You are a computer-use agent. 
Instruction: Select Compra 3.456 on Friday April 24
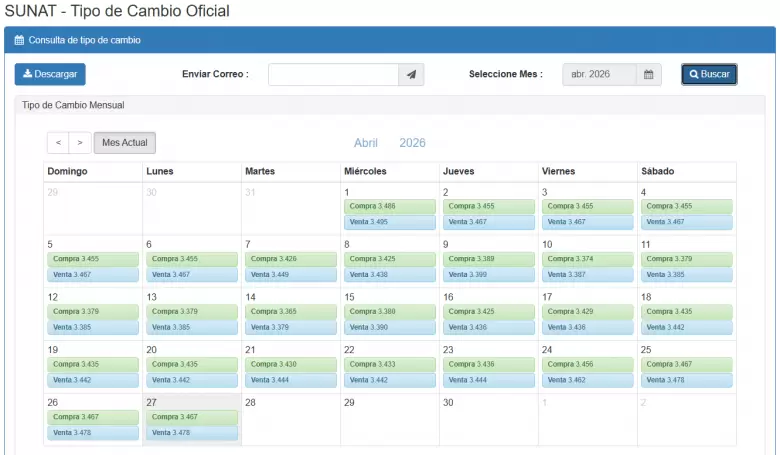tap(587, 365)
